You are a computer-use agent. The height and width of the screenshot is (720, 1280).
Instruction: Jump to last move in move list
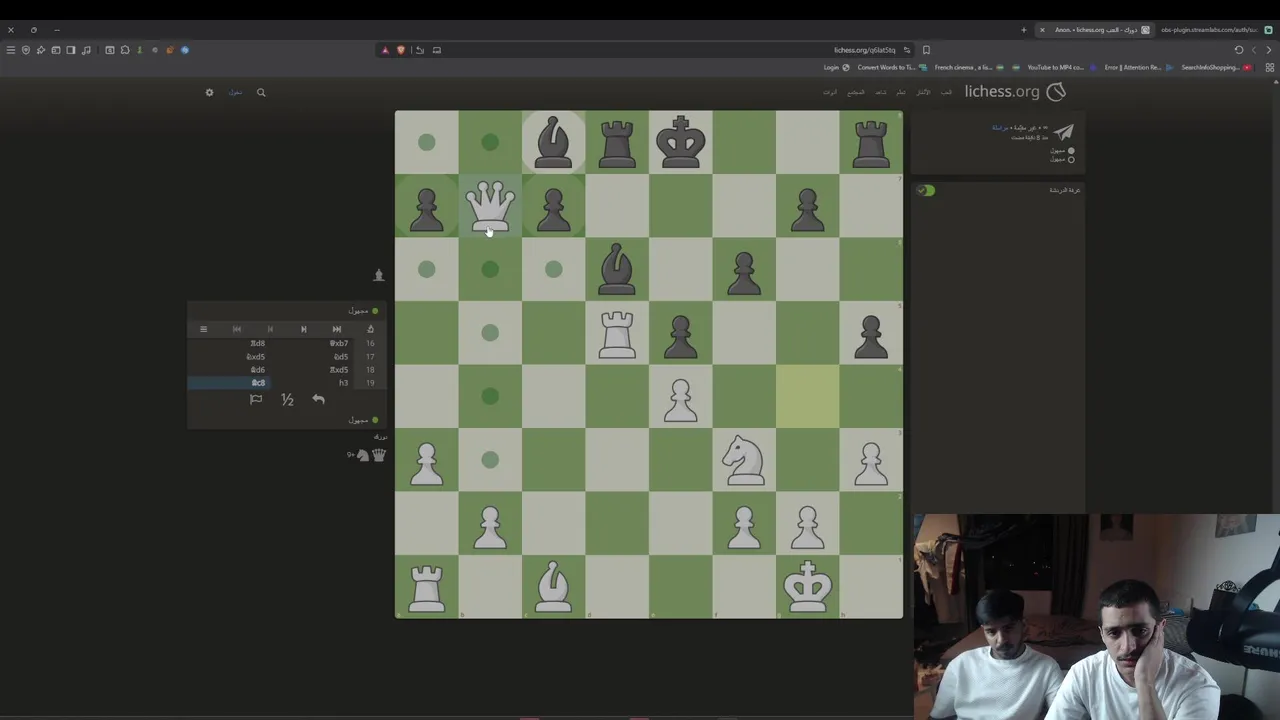coord(237,329)
